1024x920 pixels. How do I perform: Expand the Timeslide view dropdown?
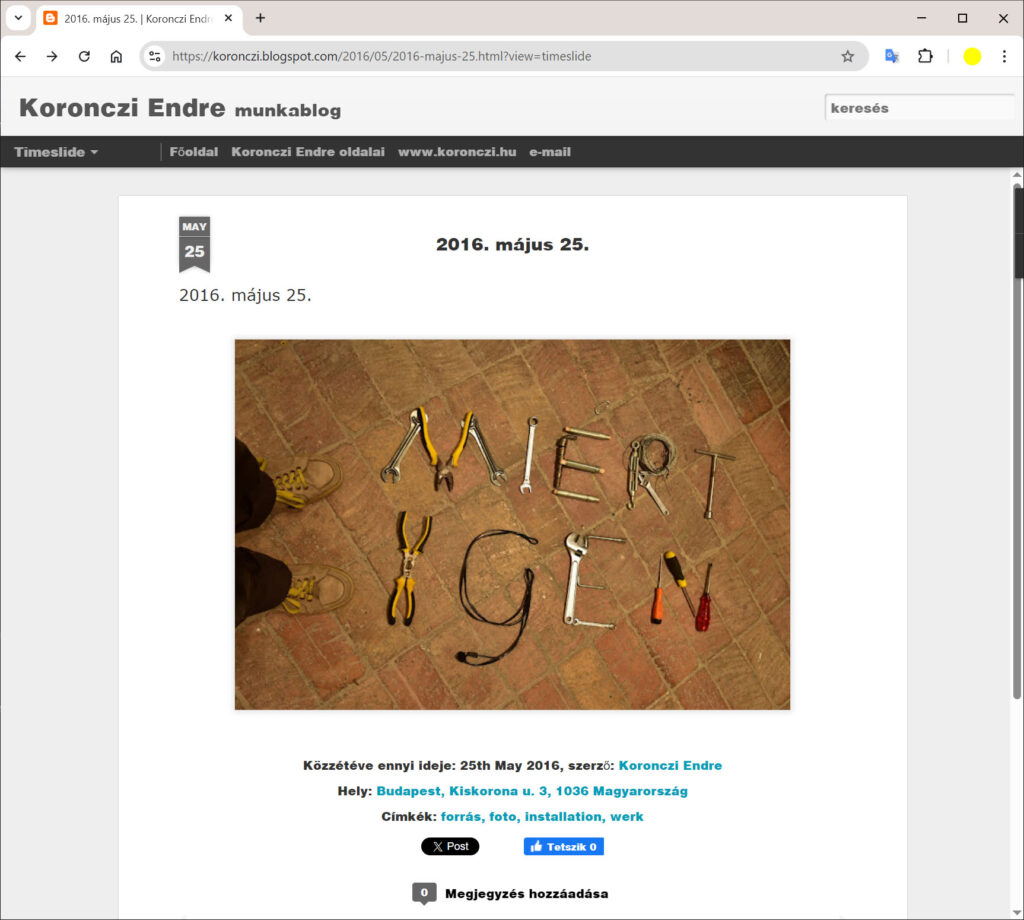pos(56,152)
